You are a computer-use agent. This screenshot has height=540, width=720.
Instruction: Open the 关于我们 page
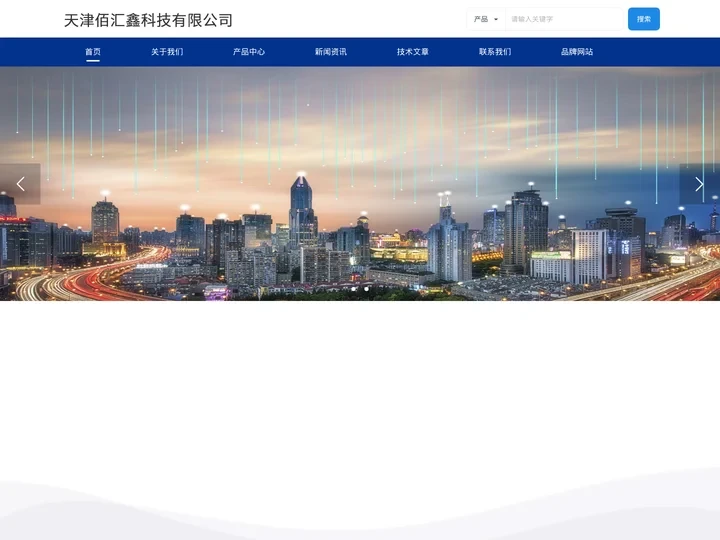(167, 52)
